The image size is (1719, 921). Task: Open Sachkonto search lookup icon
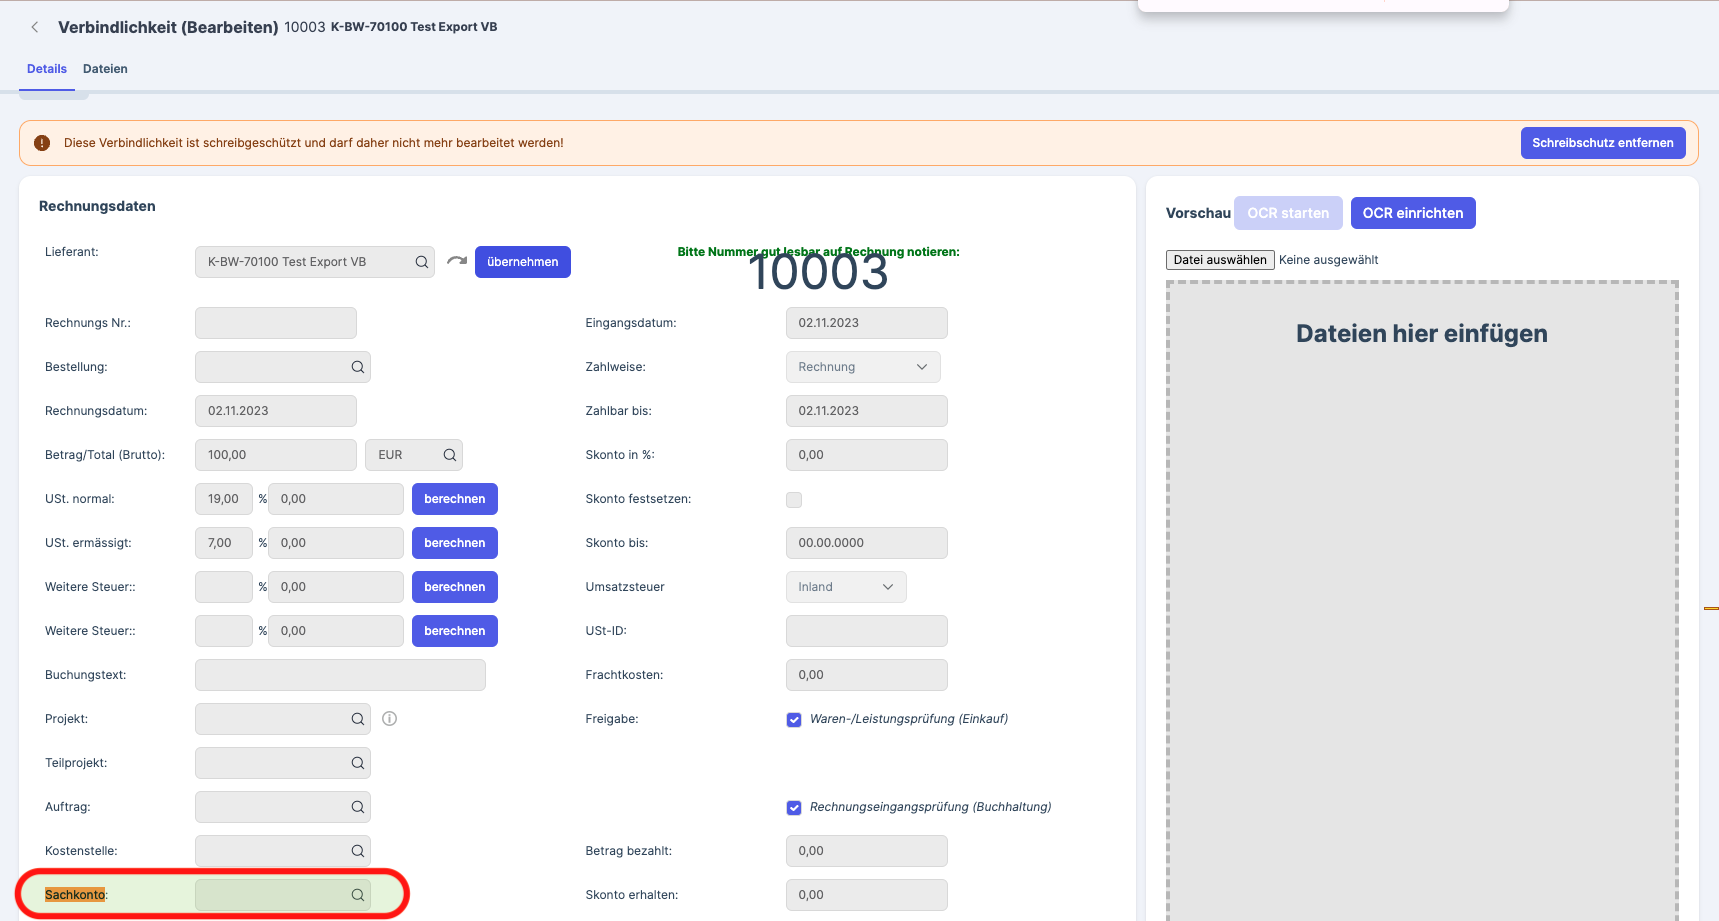click(357, 895)
